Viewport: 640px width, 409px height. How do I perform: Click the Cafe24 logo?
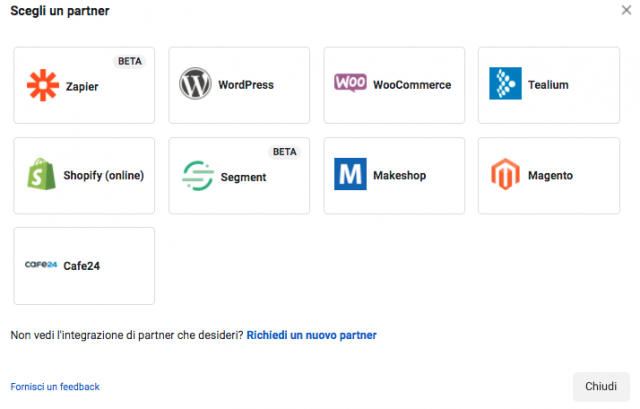(41, 265)
